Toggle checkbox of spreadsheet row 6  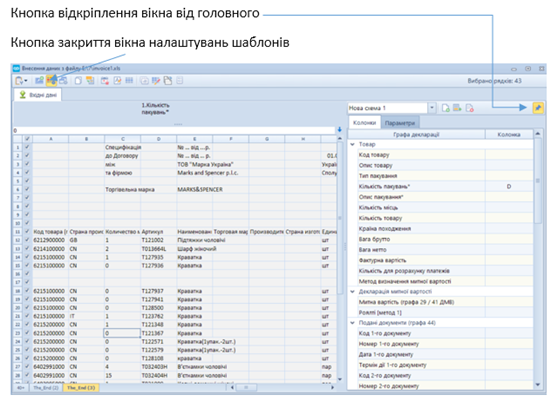tap(27, 189)
